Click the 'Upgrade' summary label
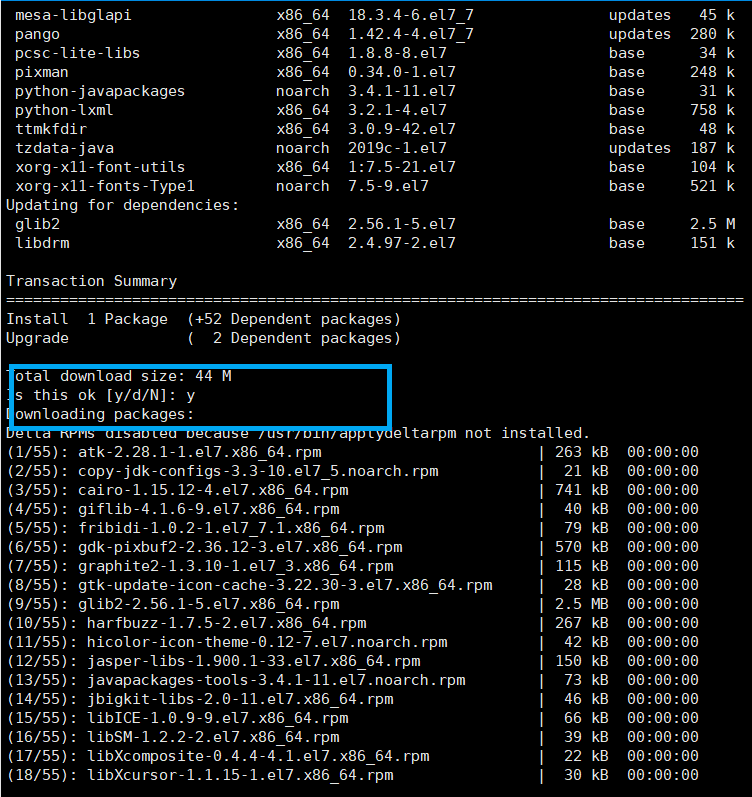The height and width of the screenshot is (797, 752). (37, 339)
